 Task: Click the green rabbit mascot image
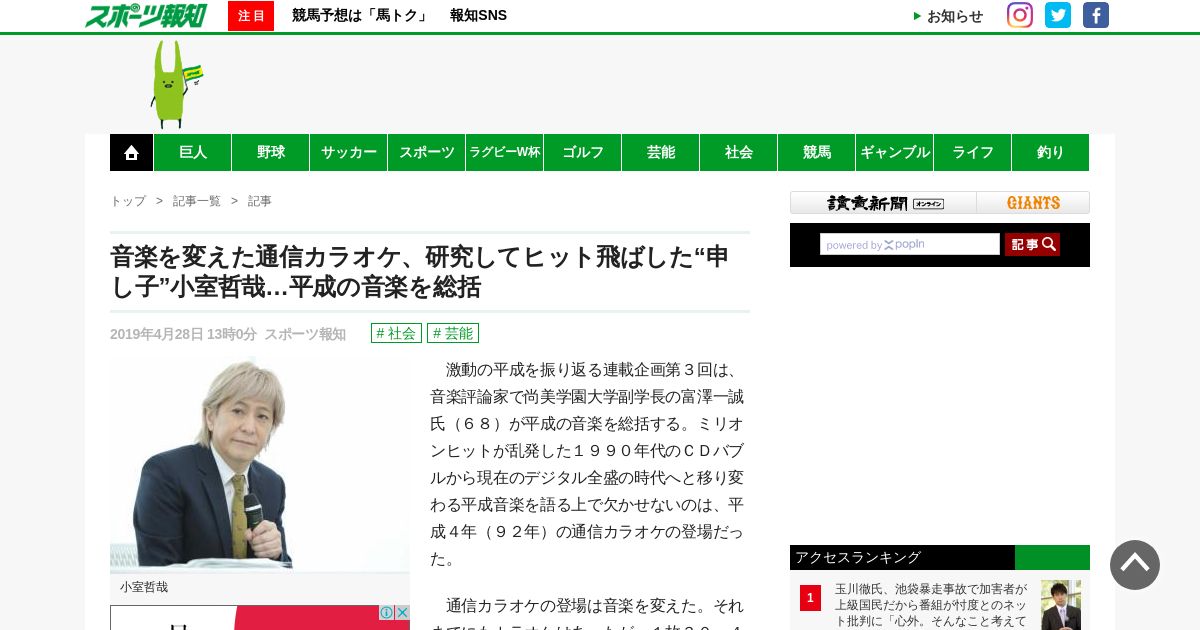pos(175,84)
